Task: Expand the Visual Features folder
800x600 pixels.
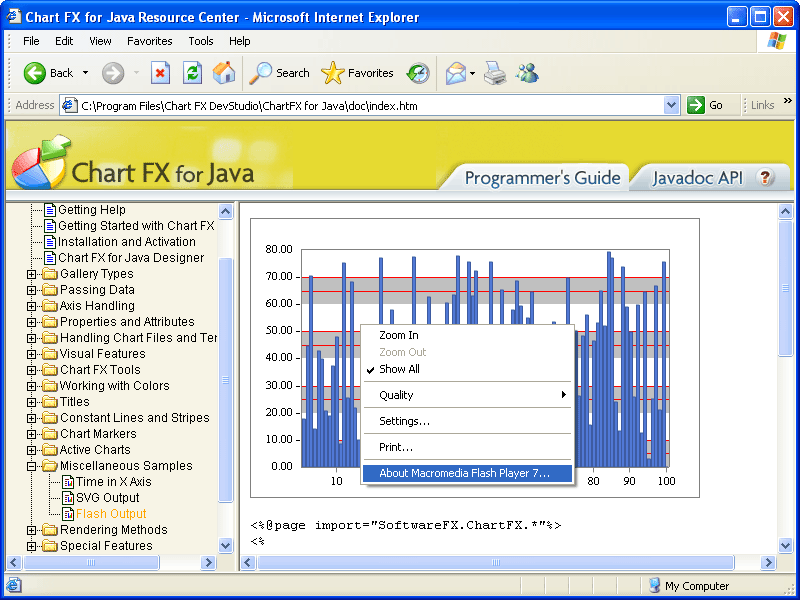Action: (32, 355)
